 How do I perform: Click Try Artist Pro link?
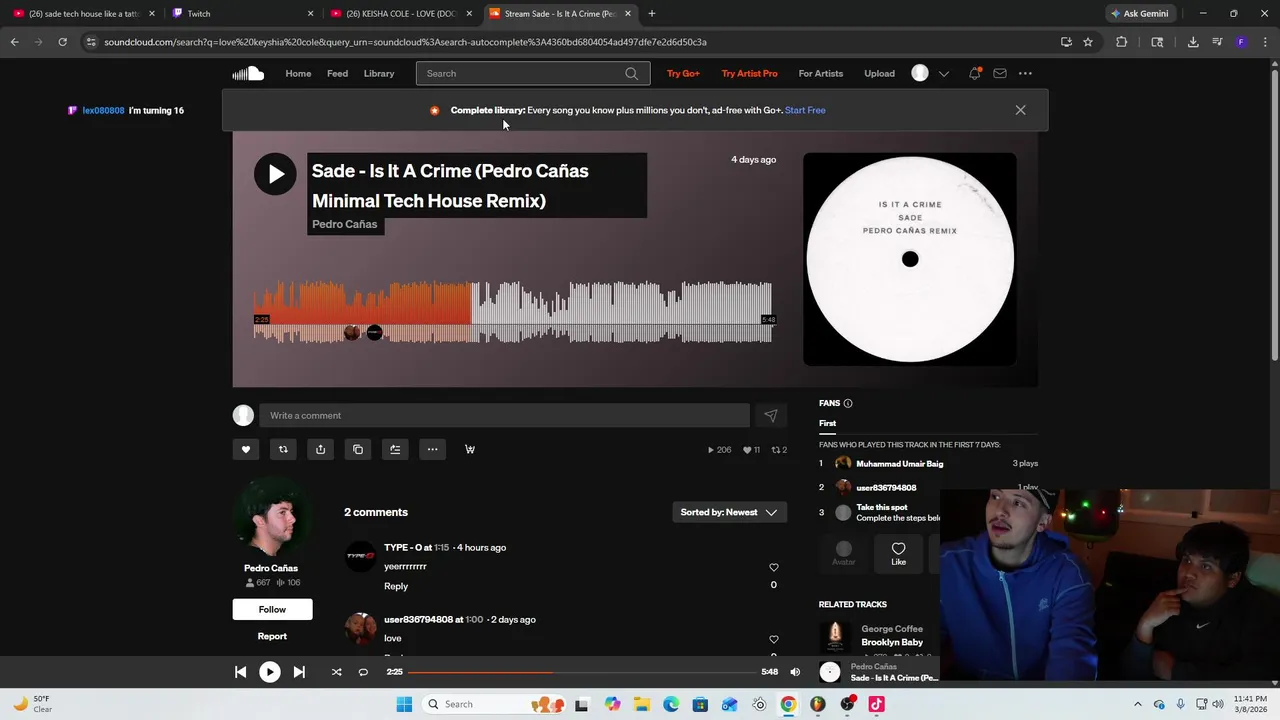(x=749, y=73)
